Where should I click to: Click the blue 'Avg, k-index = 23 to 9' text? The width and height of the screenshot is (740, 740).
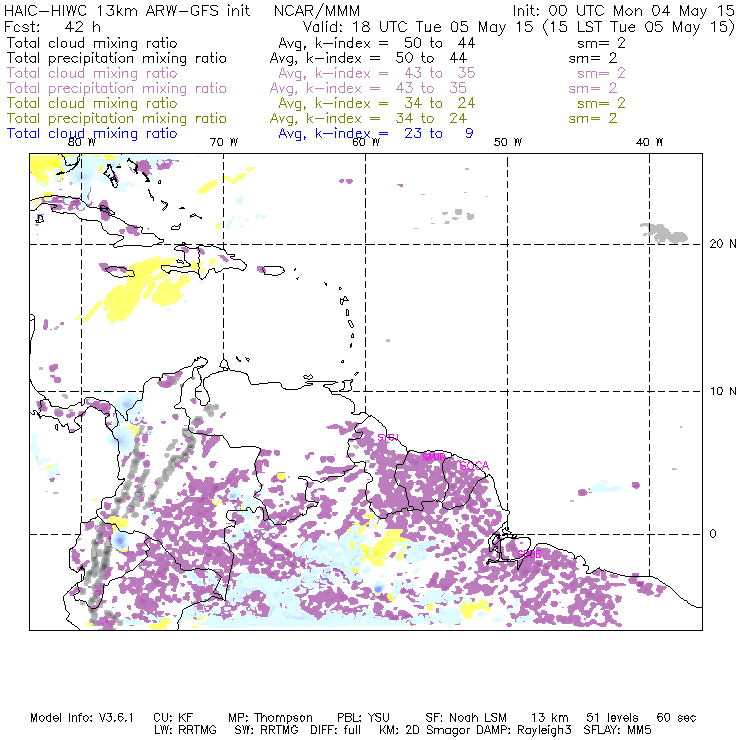click(376, 134)
